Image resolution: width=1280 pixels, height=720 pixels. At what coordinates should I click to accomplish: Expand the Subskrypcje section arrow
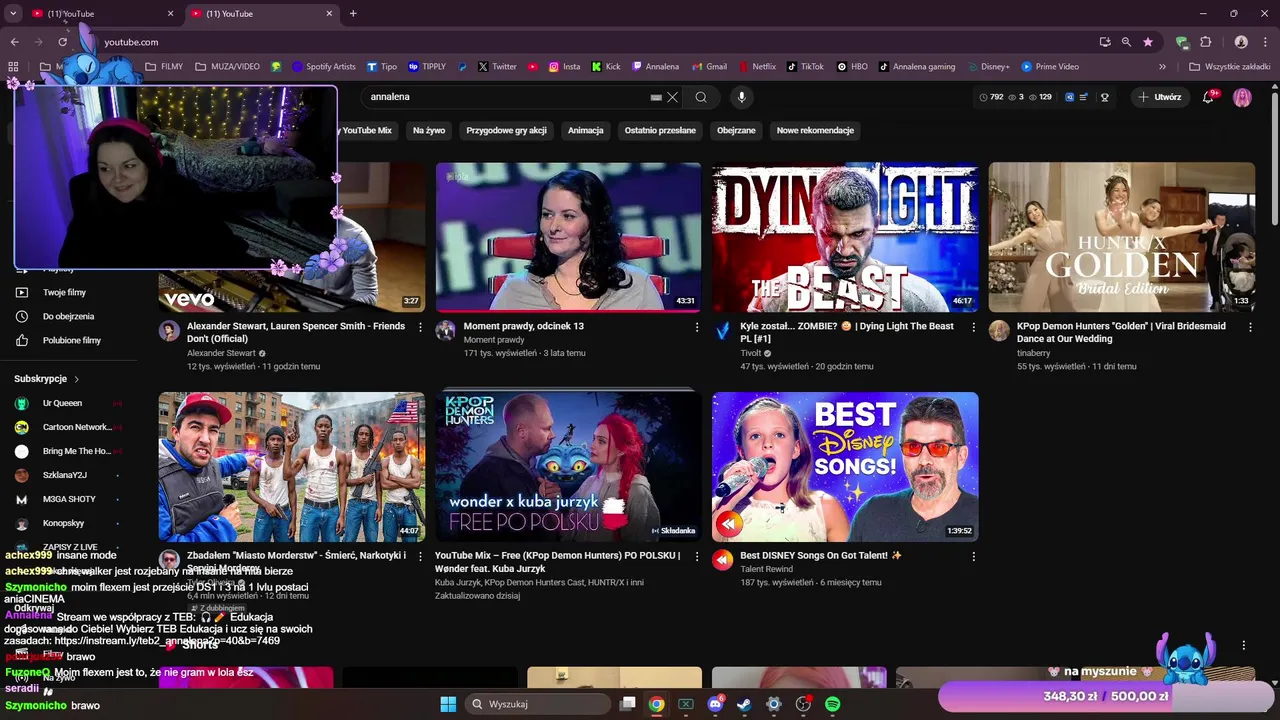click(x=76, y=379)
